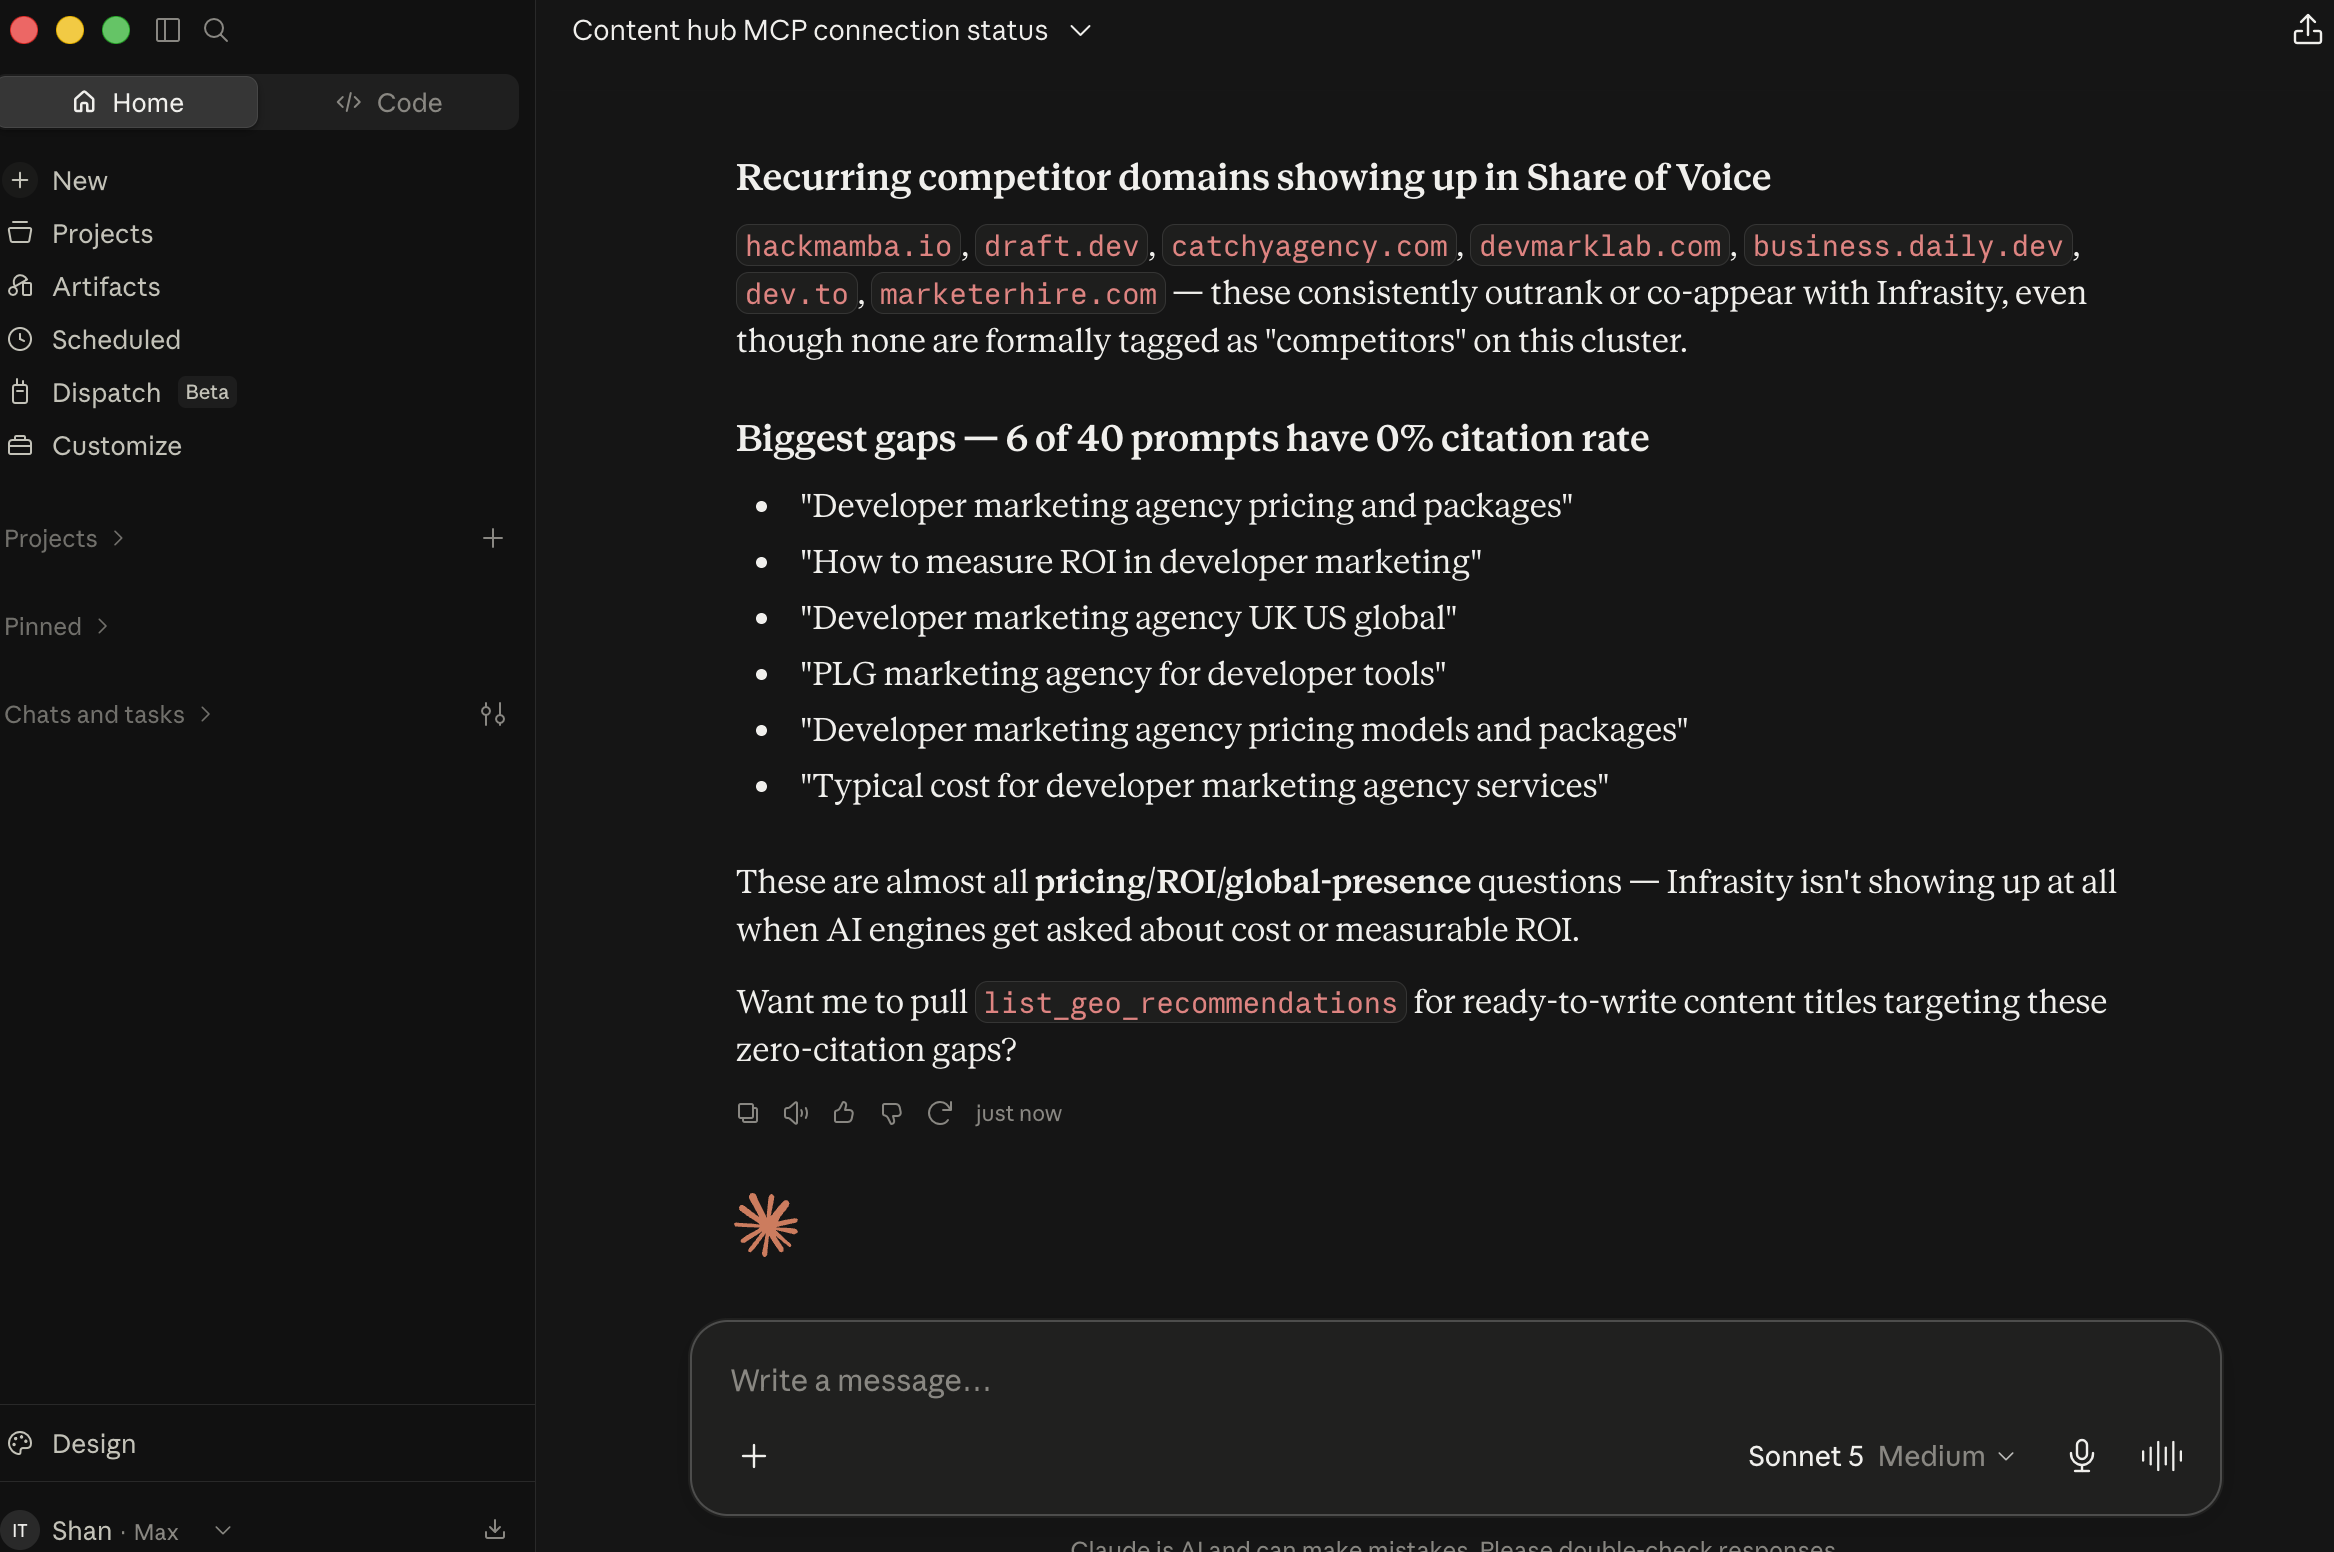Screen dimensions: 2334x1552
Task: Click 'Typical cost for developer marketing agency services' bullet
Action: pos(1204,785)
